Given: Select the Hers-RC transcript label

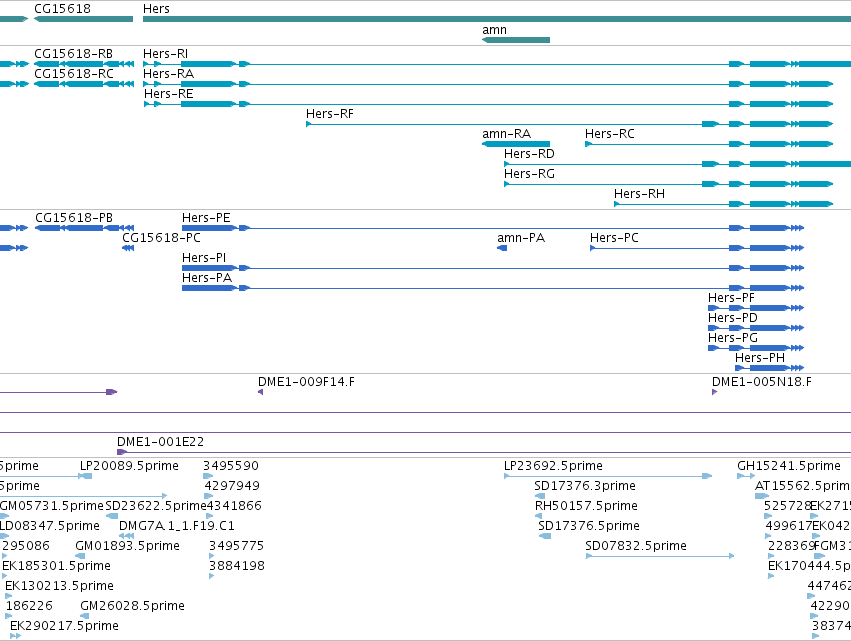Looking at the screenshot, I should coord(609,134).
